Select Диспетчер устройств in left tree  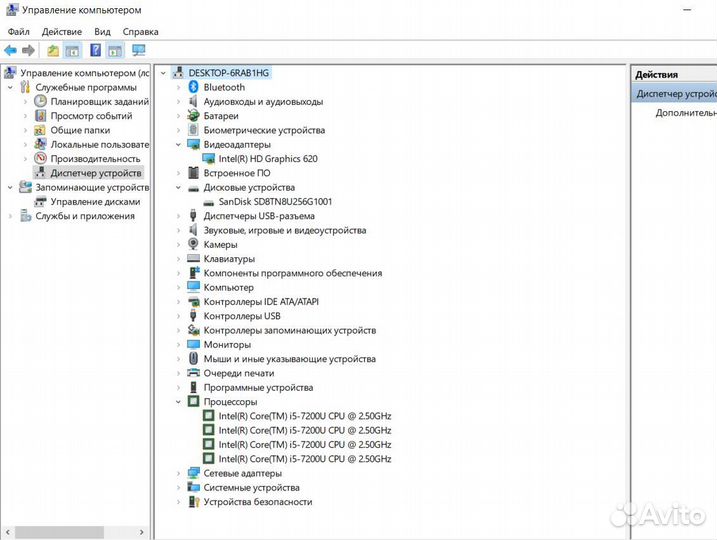click(96, 173)
